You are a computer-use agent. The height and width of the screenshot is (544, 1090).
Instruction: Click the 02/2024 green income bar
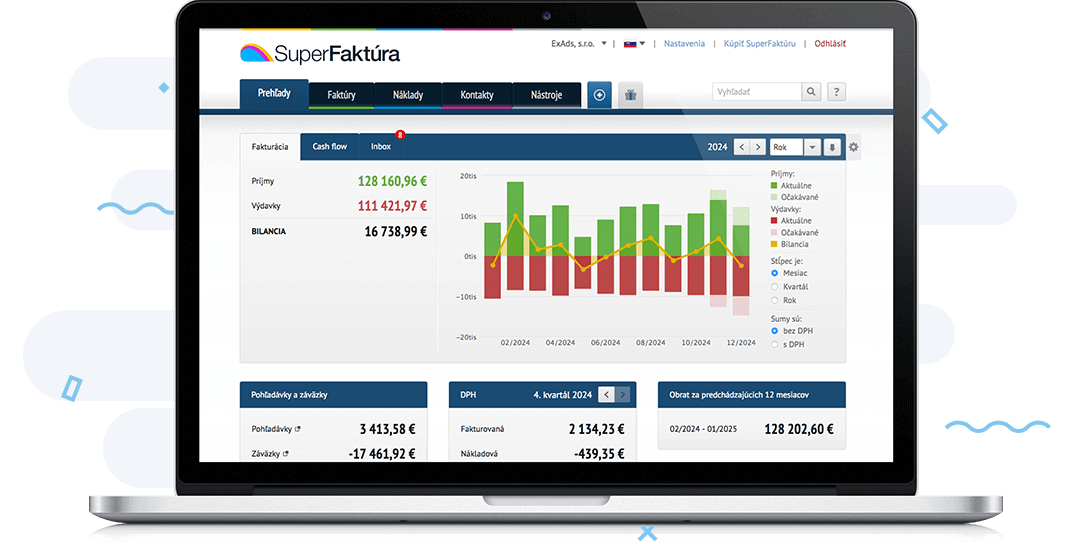coord(515,219)
